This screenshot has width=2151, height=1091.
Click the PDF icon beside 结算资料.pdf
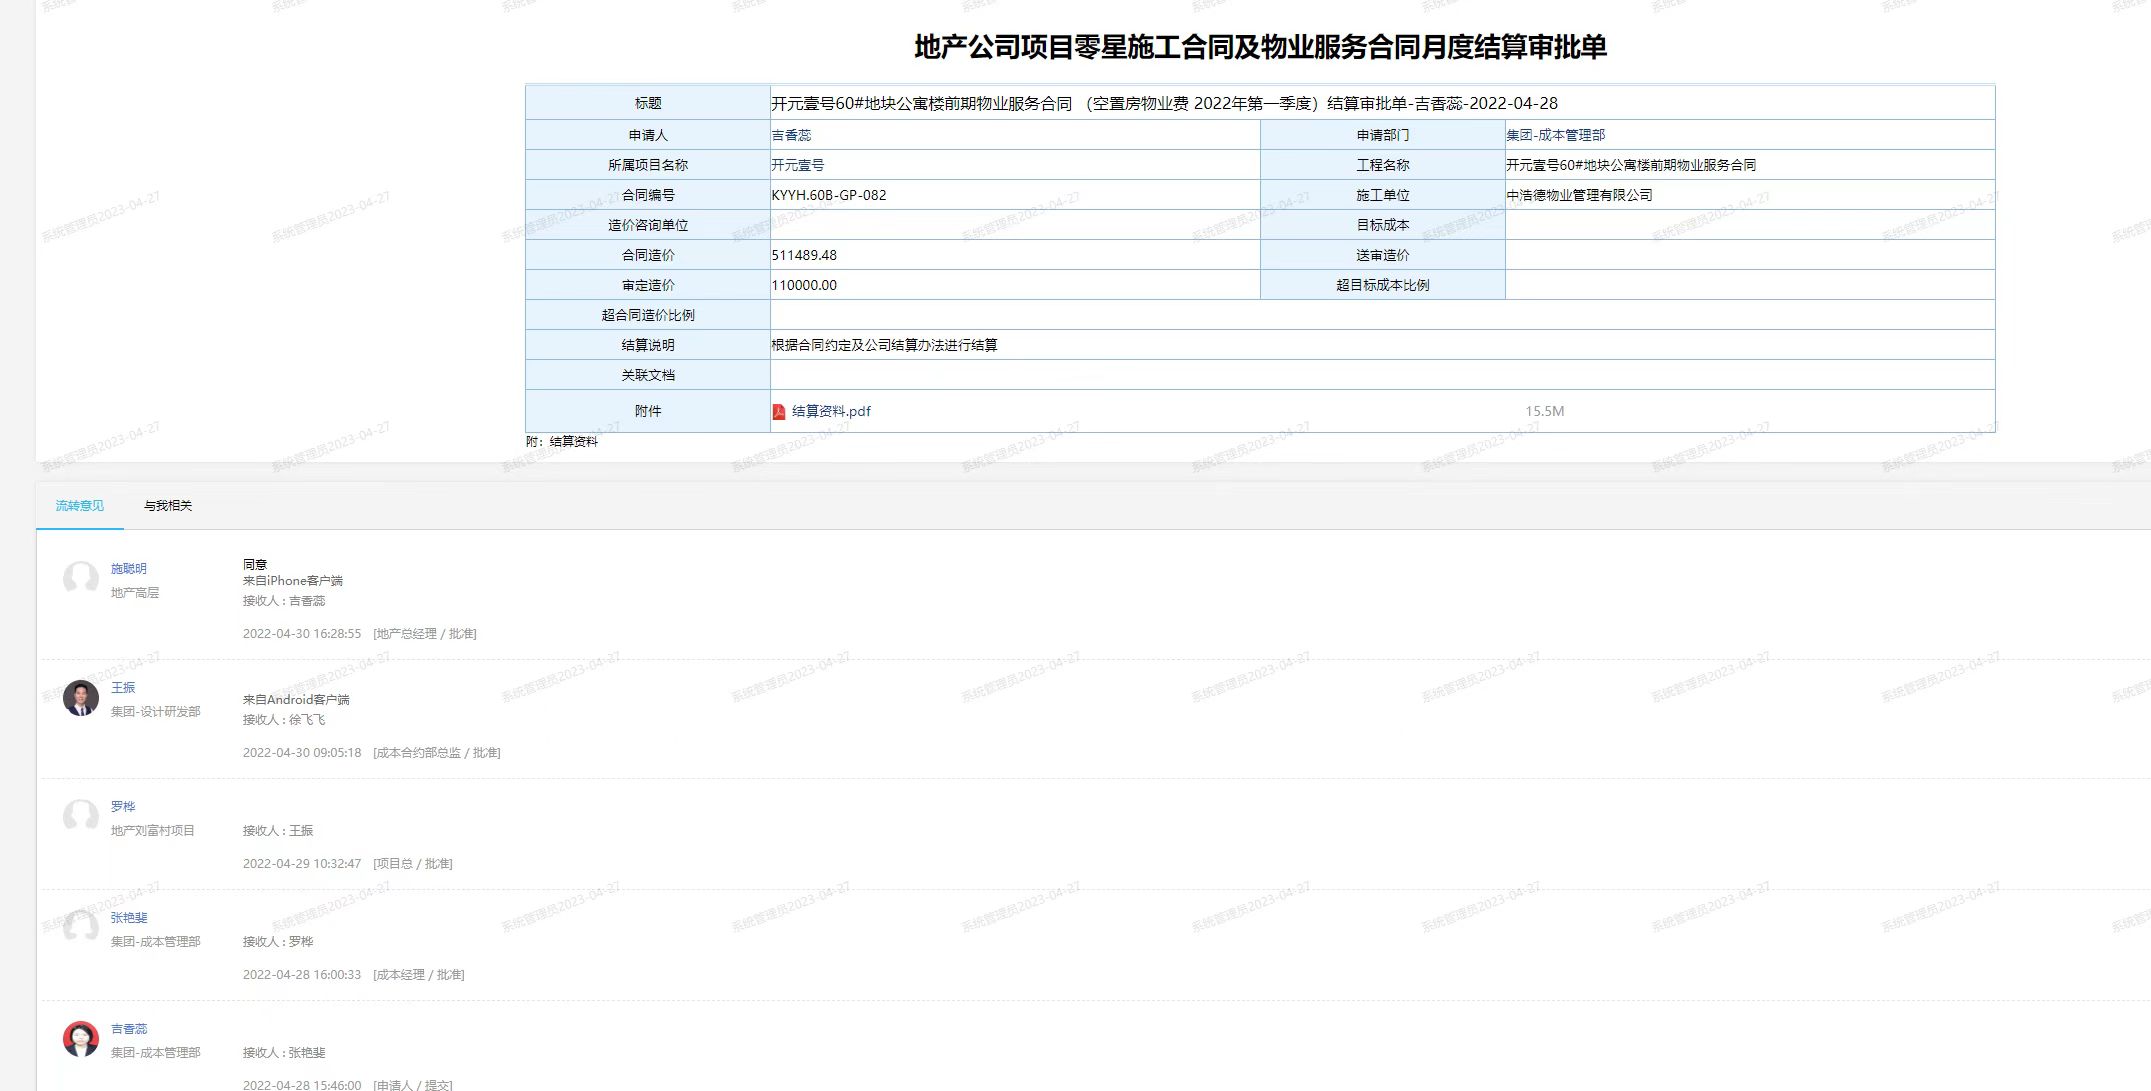click(778, 411)
